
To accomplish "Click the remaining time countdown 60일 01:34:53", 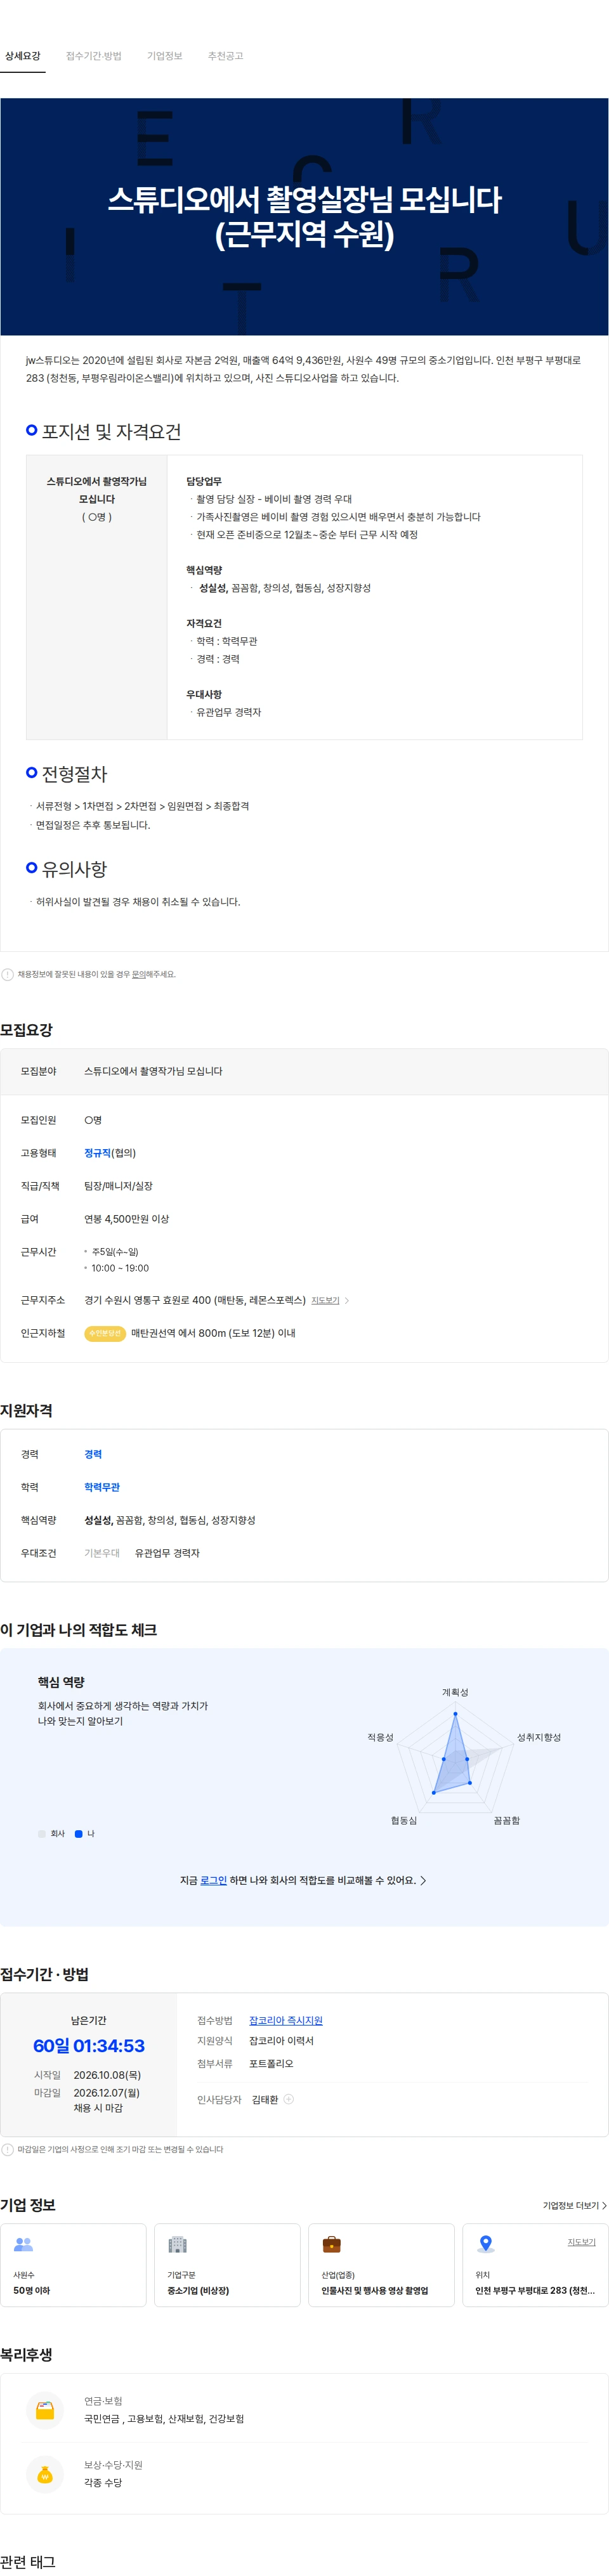I will tap(89, 2046).
